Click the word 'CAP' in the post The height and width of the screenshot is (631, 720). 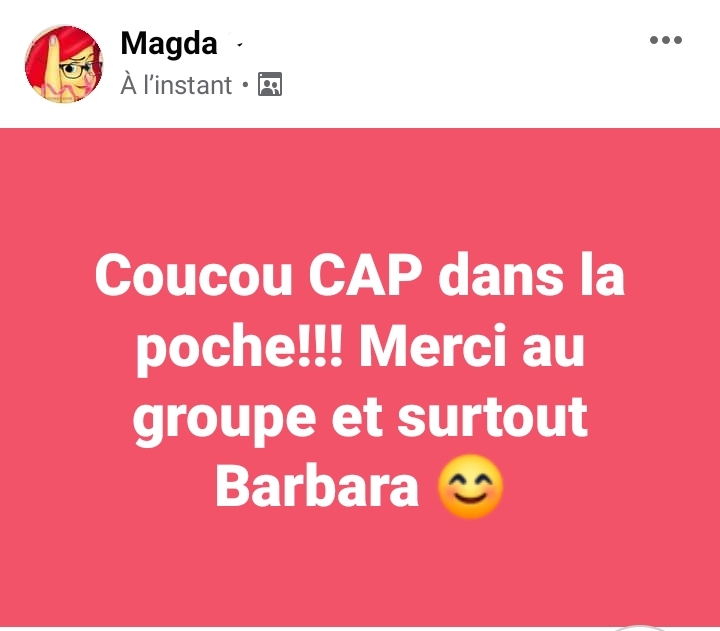coord(366,274)
